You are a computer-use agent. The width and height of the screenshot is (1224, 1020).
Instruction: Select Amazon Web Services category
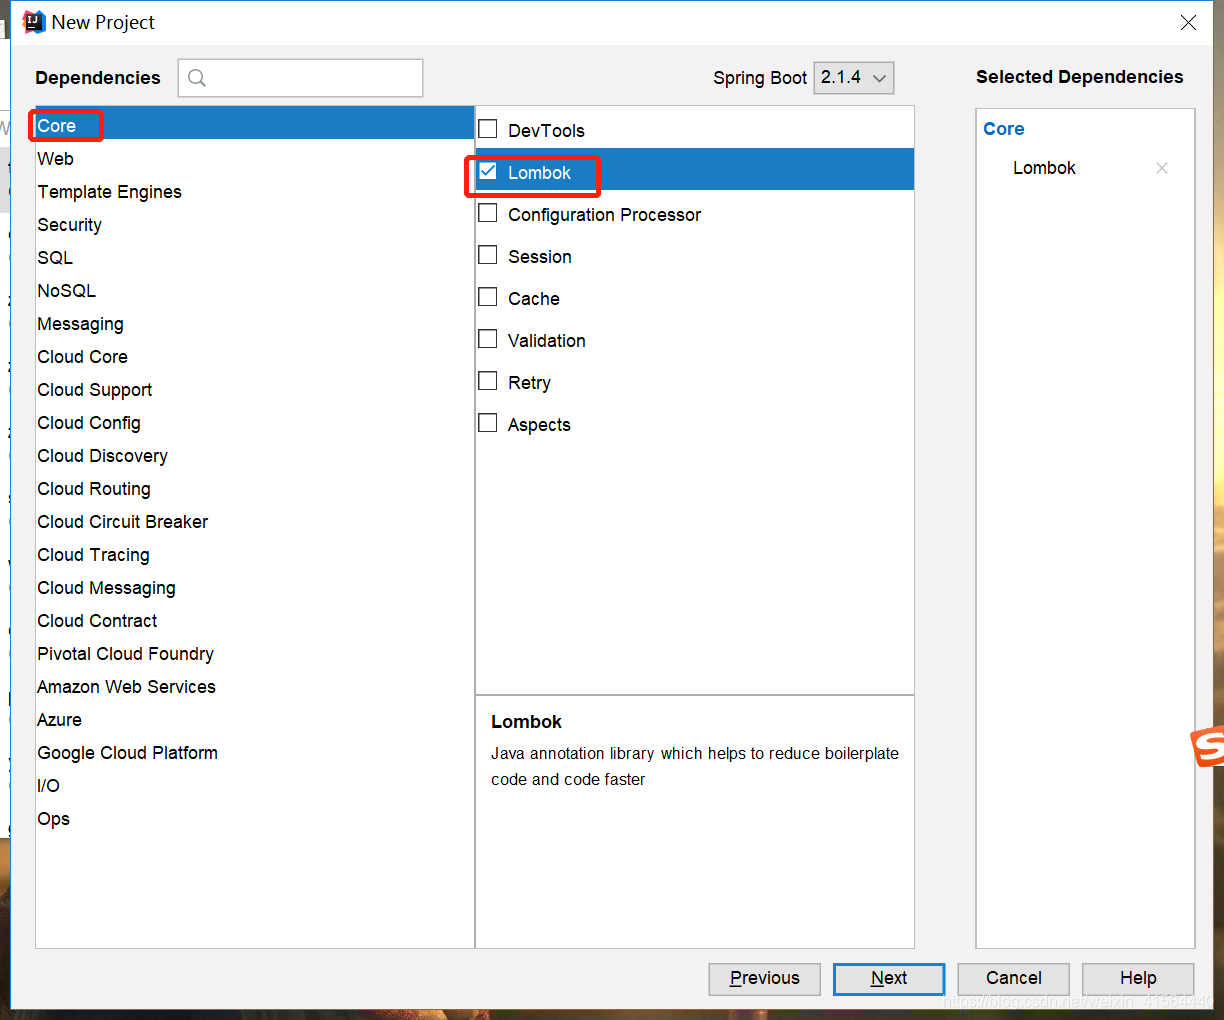pyautogui.click(x=255, y=687)
